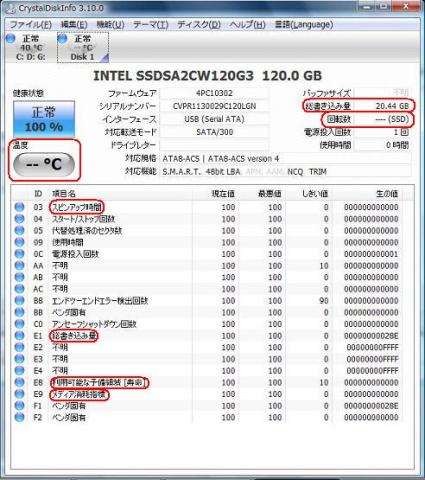The height and width of the screenshot is (480, 425).
Task: Click raw value 00000000028E in E1 row
Action: 371,336
